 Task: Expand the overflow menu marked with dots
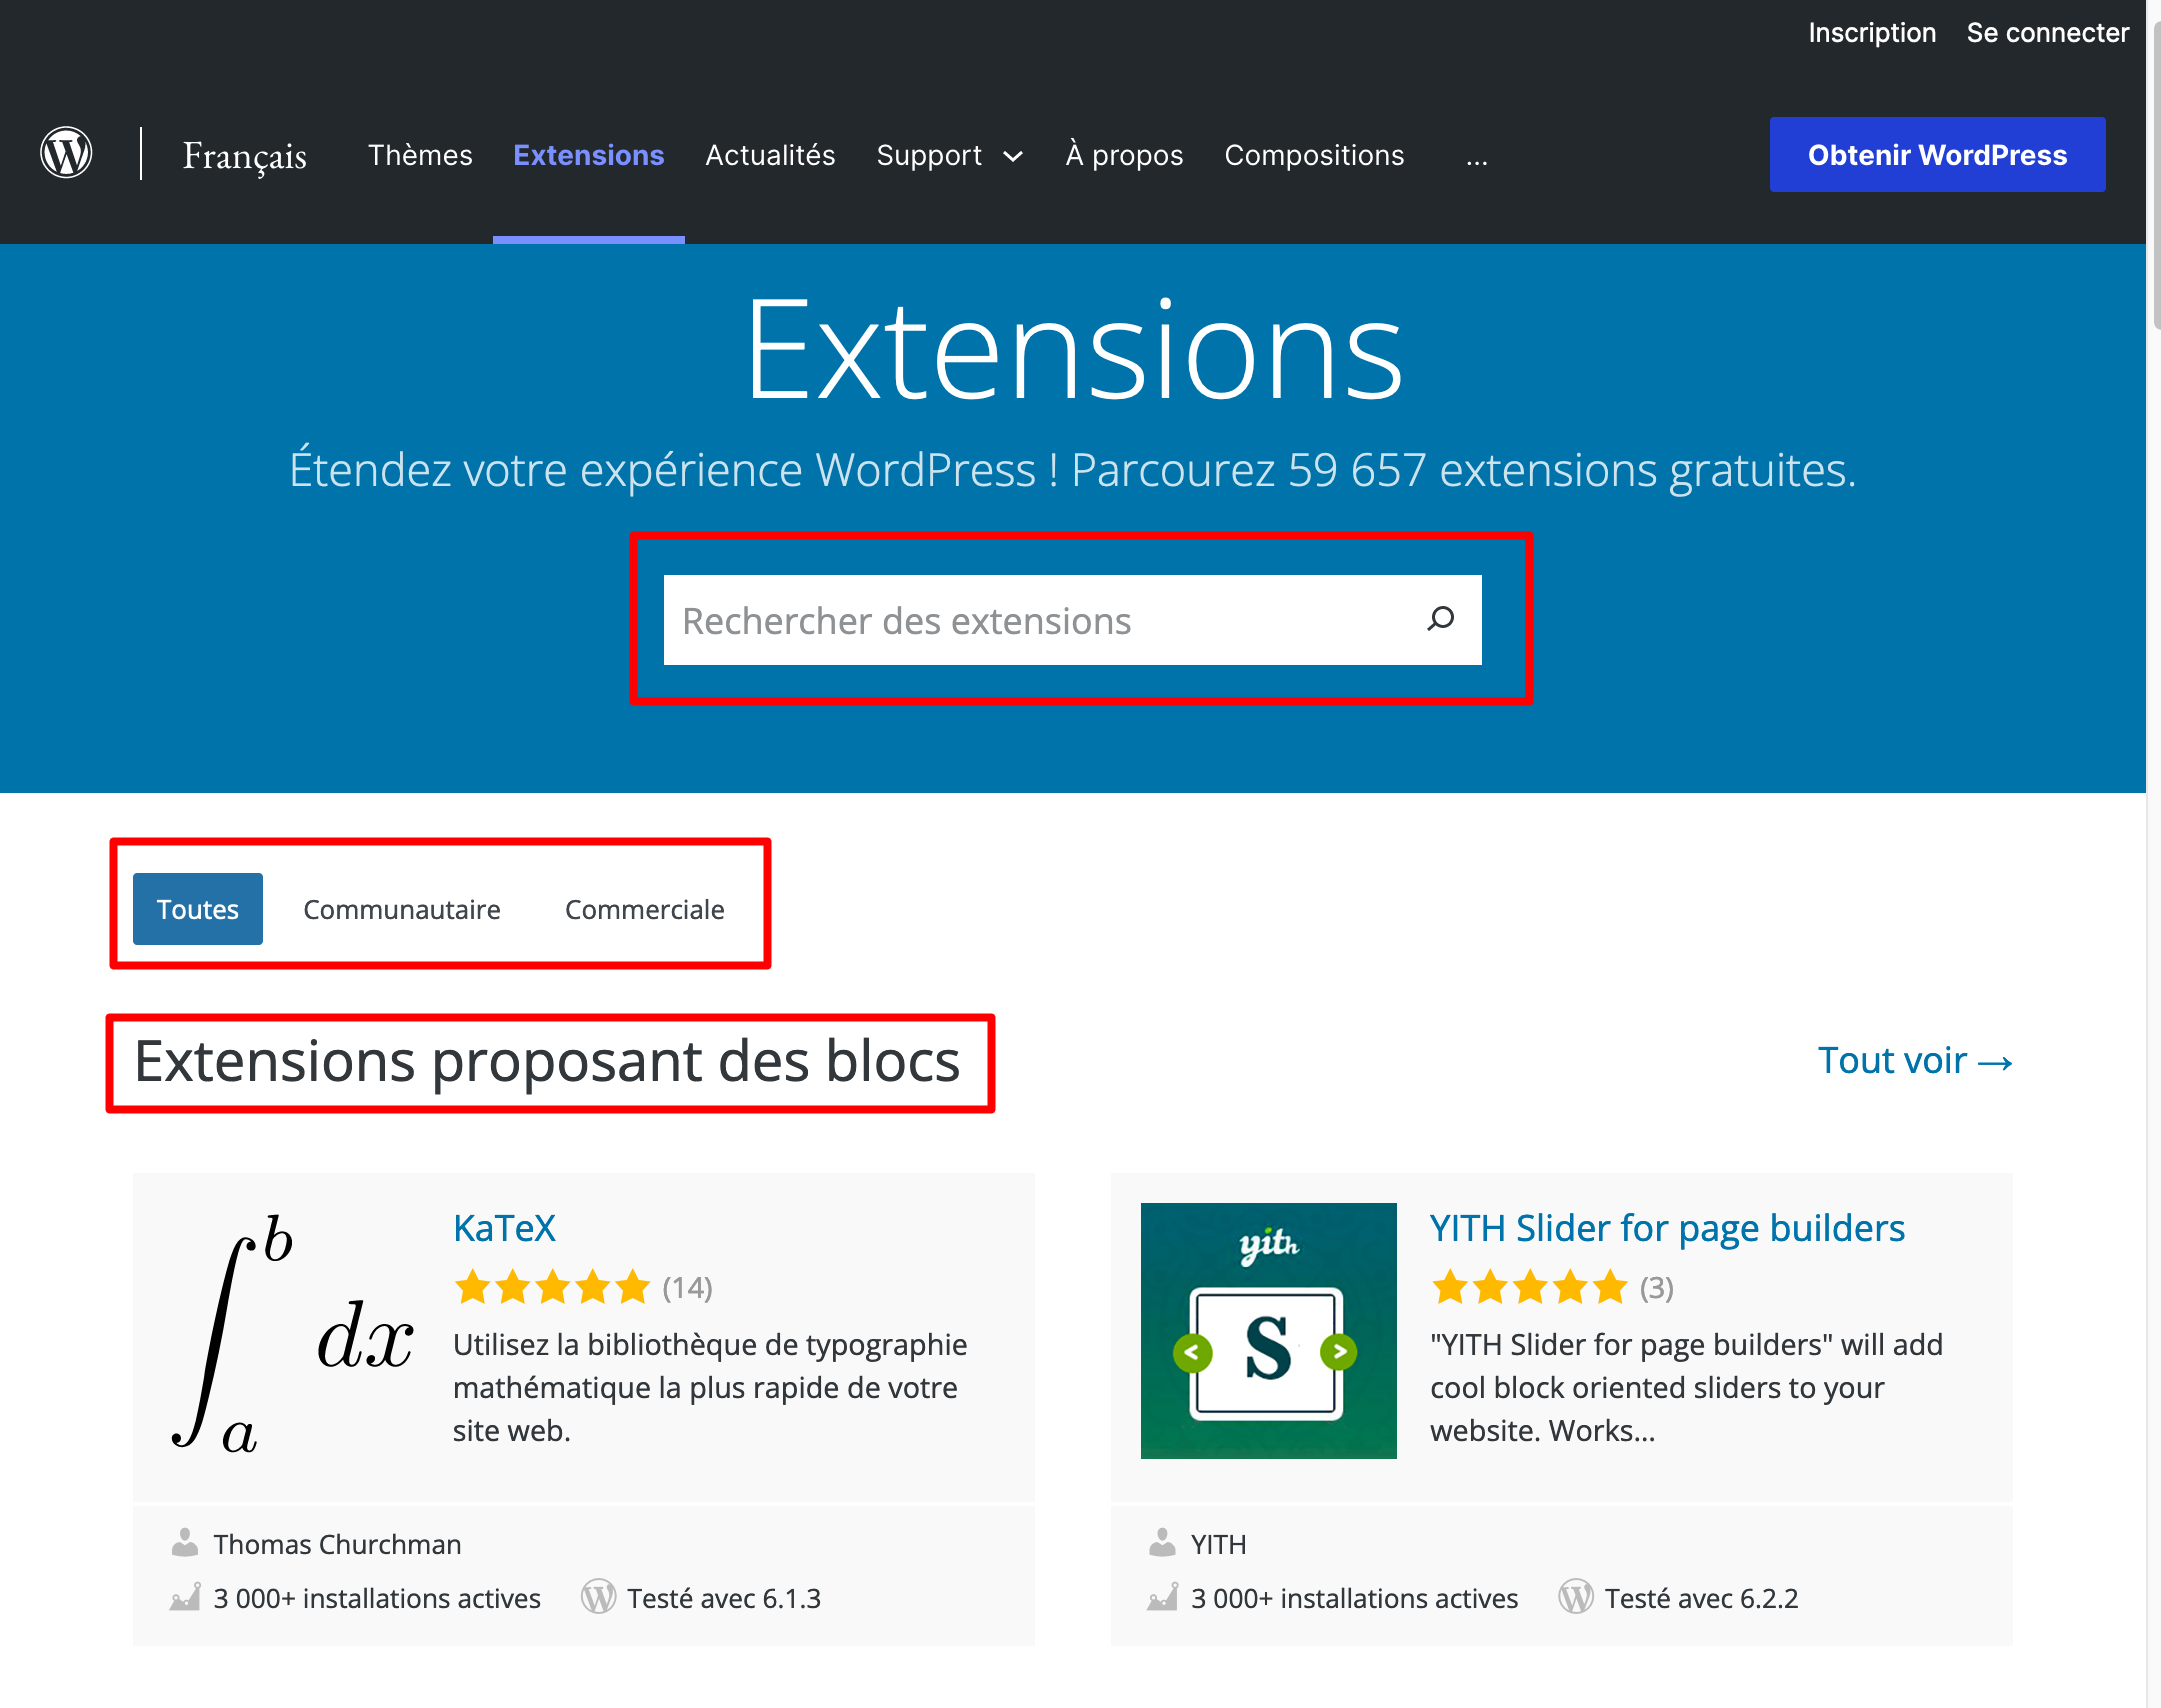(x=1477, y=160)
